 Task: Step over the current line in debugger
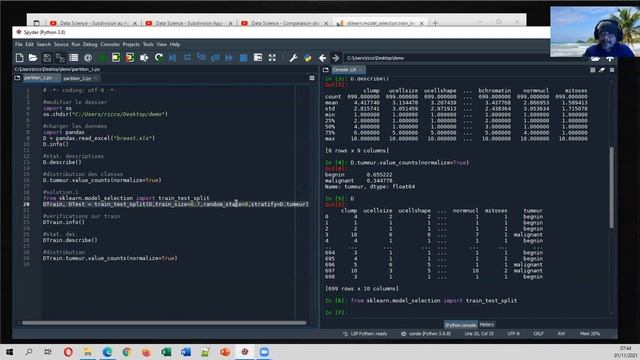[x=187, y=58]
